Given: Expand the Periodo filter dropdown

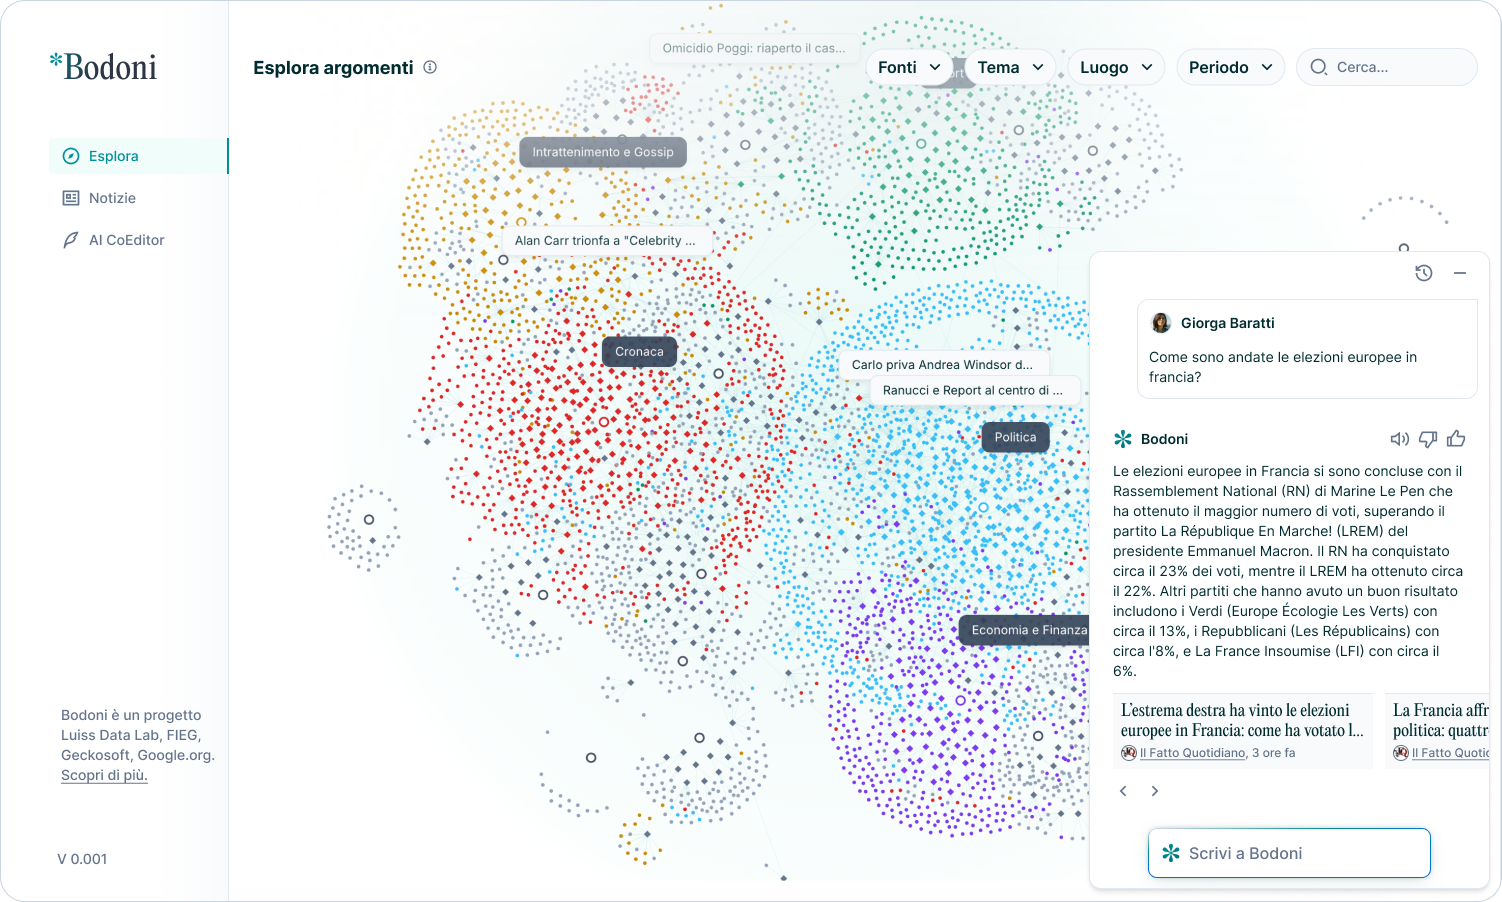Looking at the screenshot, I should point(1230,67).
